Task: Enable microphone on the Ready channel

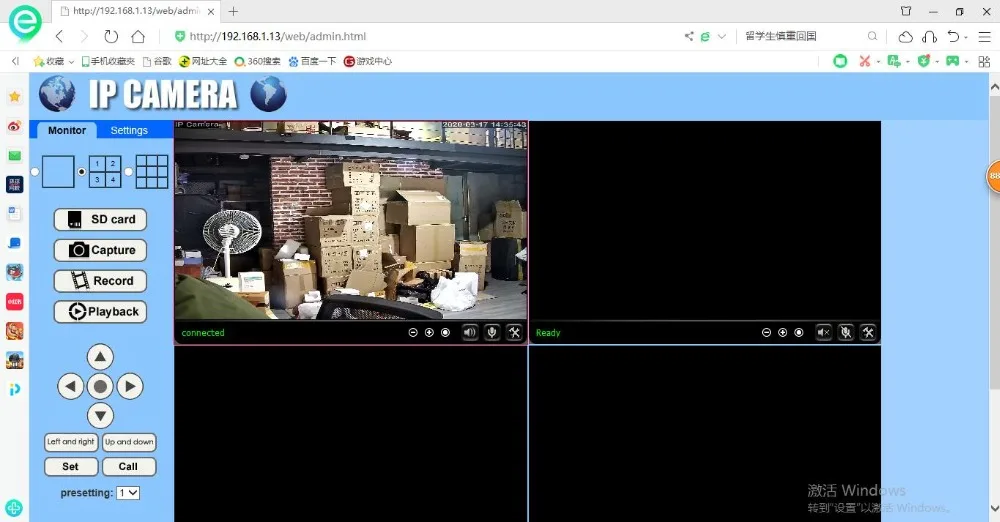Action: 846,332
